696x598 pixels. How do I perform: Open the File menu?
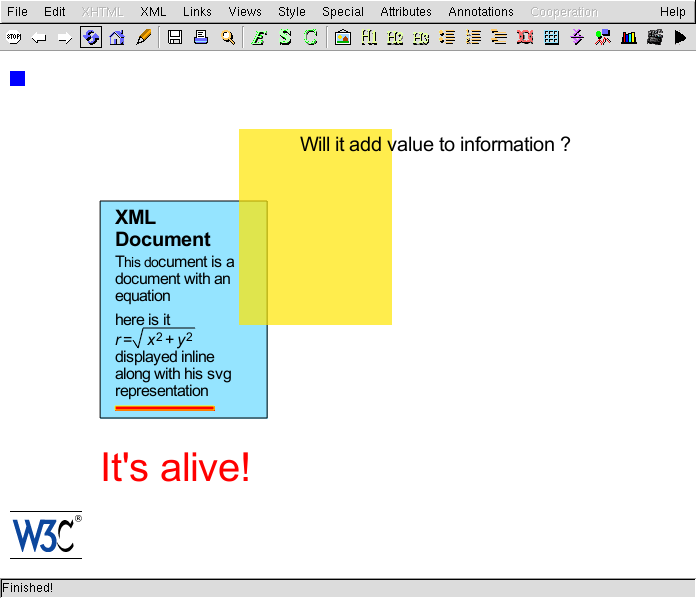point(17,12)
